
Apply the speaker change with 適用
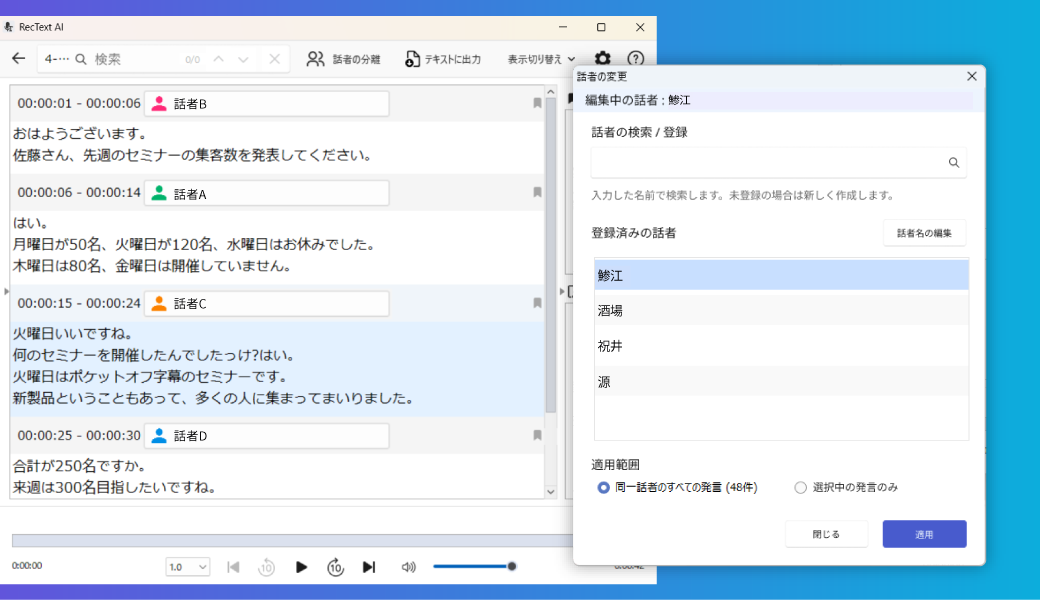coord(923,533)
